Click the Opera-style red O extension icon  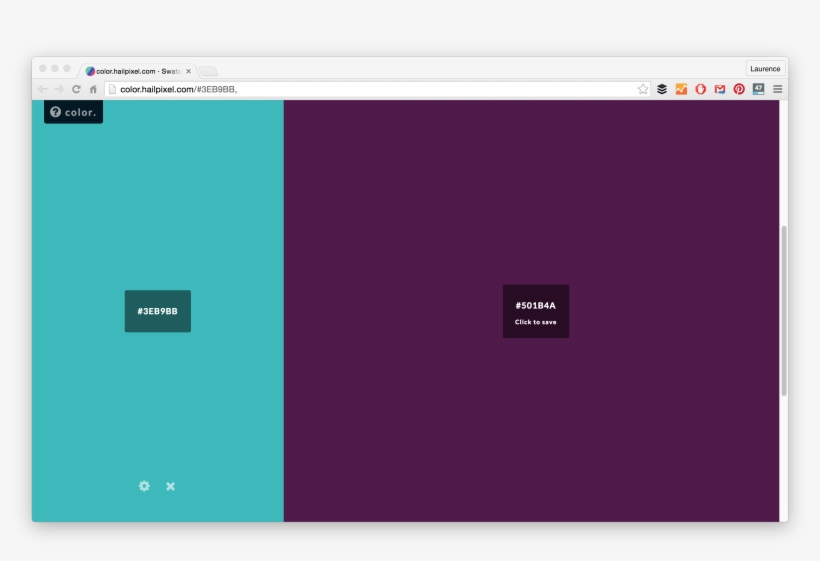point(700,89)
